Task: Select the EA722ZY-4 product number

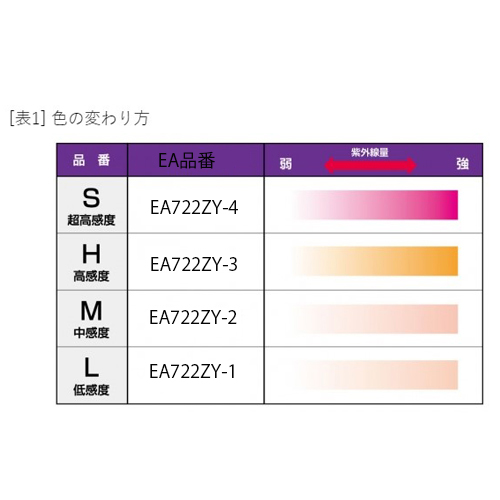Action: tap(194, 207)
